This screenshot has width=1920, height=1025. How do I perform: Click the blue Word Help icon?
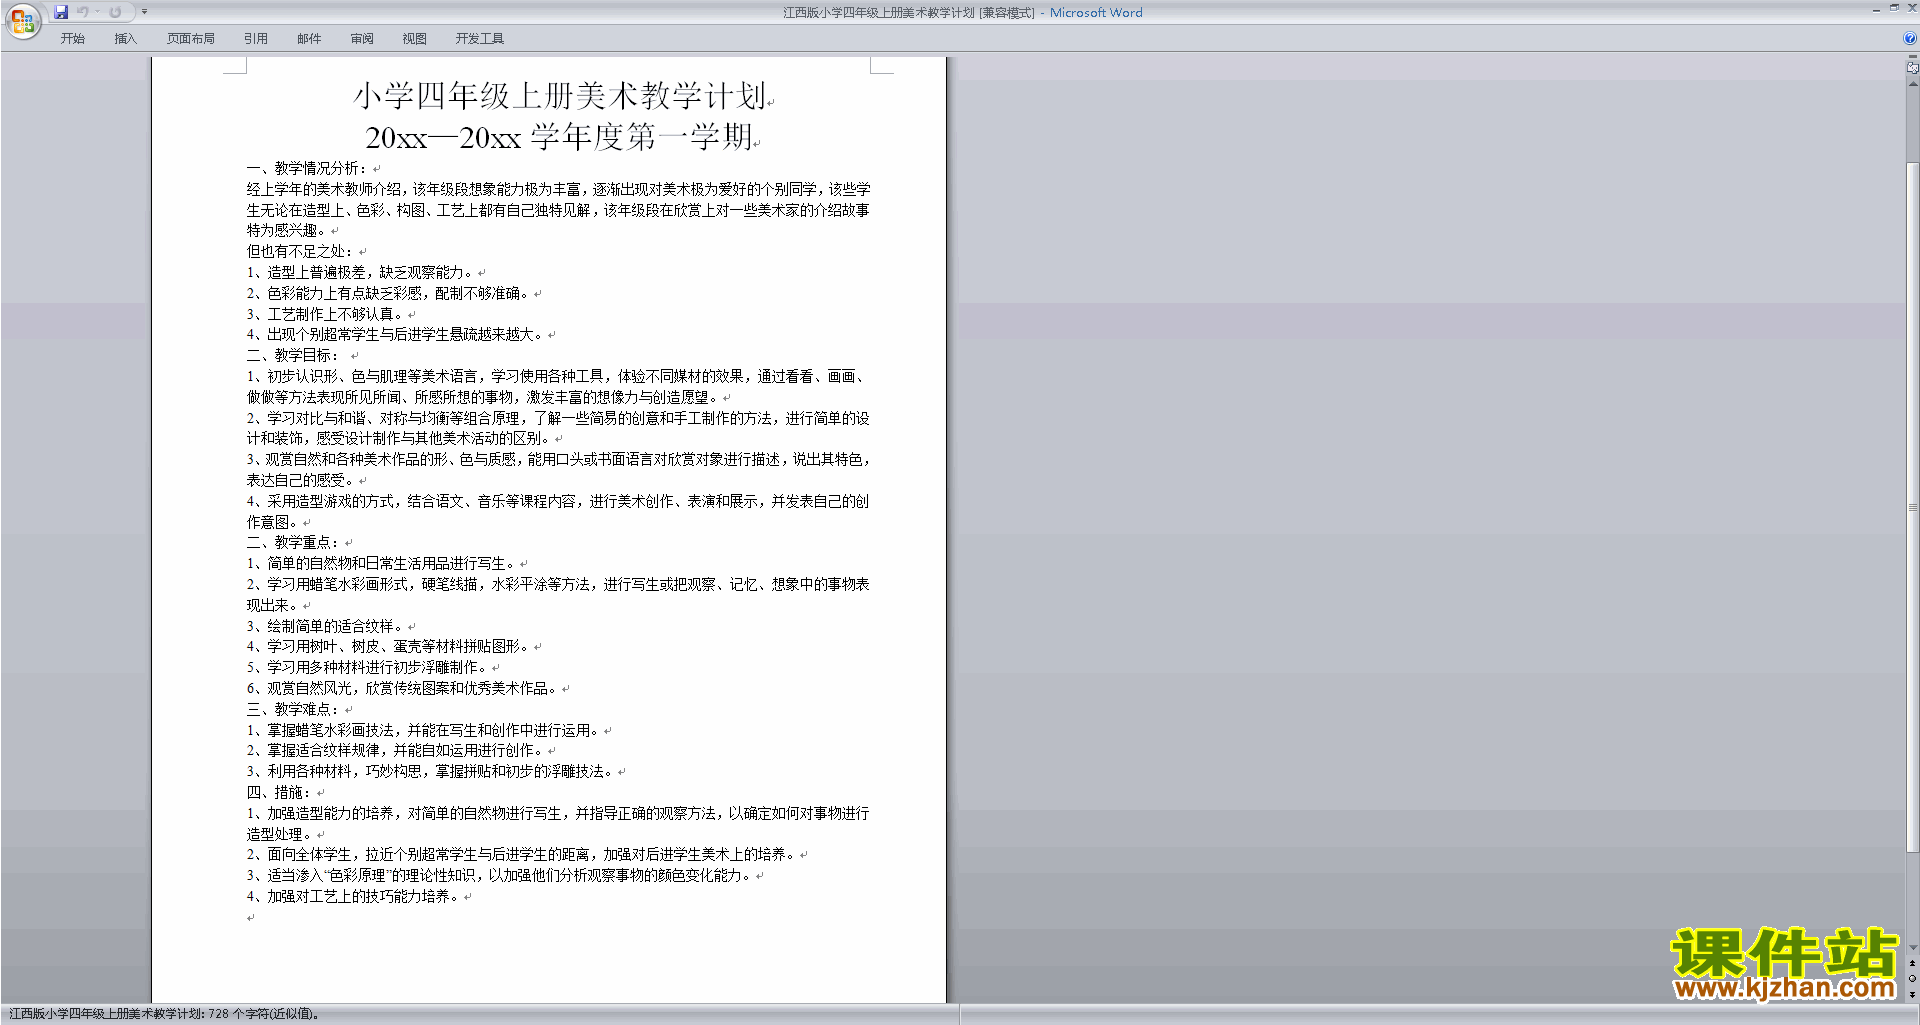pos(1910,38)
